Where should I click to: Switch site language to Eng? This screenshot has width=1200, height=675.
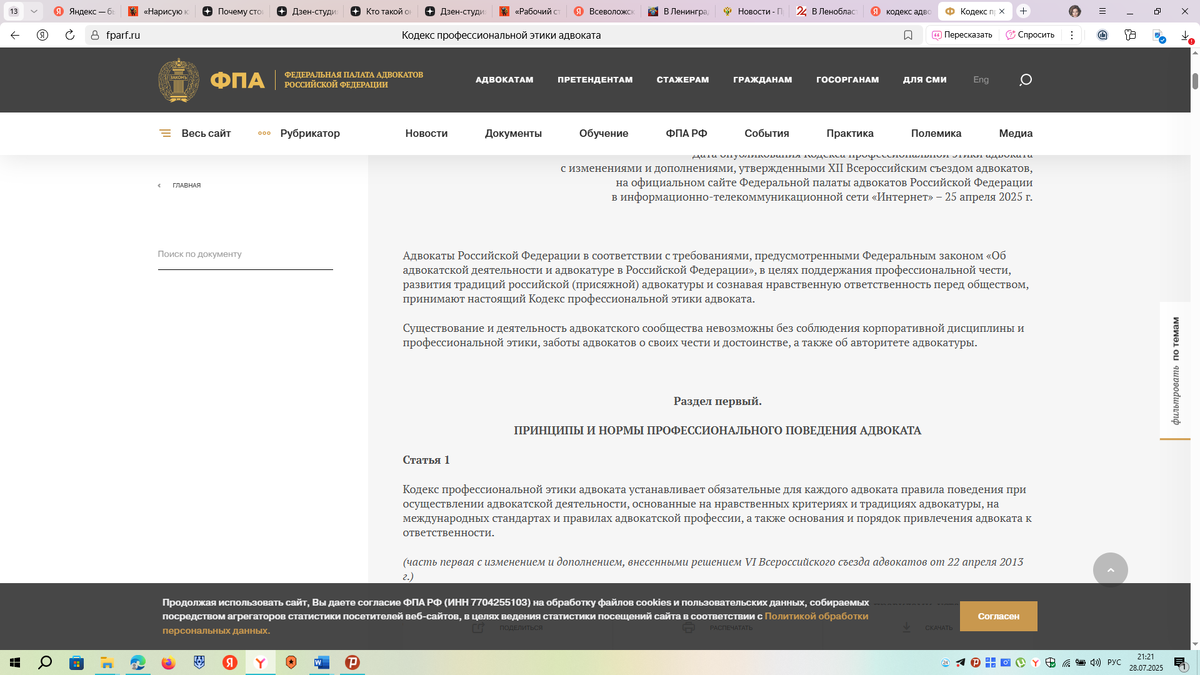pyautogui.click(x=981, y=80)
